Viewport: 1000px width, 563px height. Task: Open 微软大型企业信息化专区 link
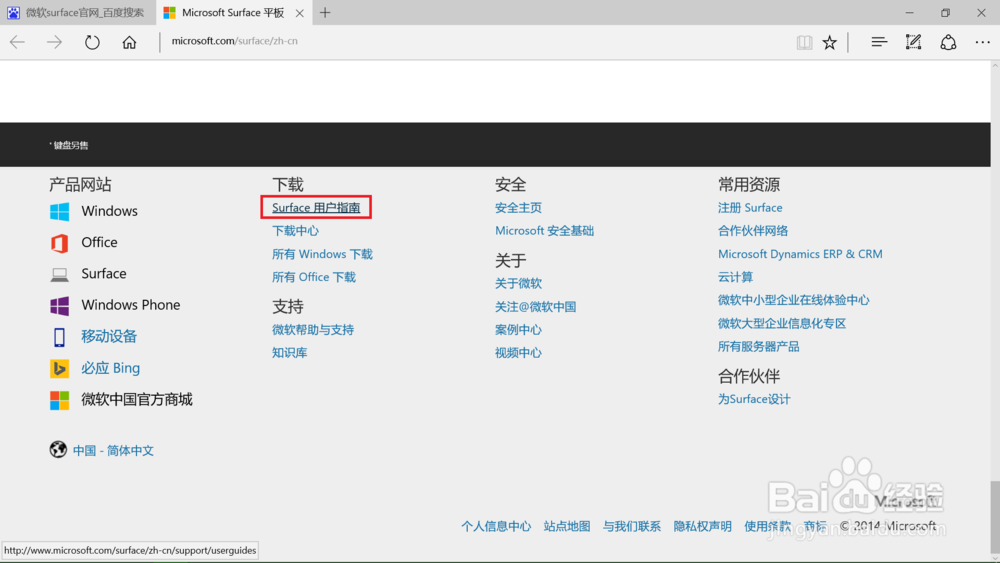click(x=782, y=324)
